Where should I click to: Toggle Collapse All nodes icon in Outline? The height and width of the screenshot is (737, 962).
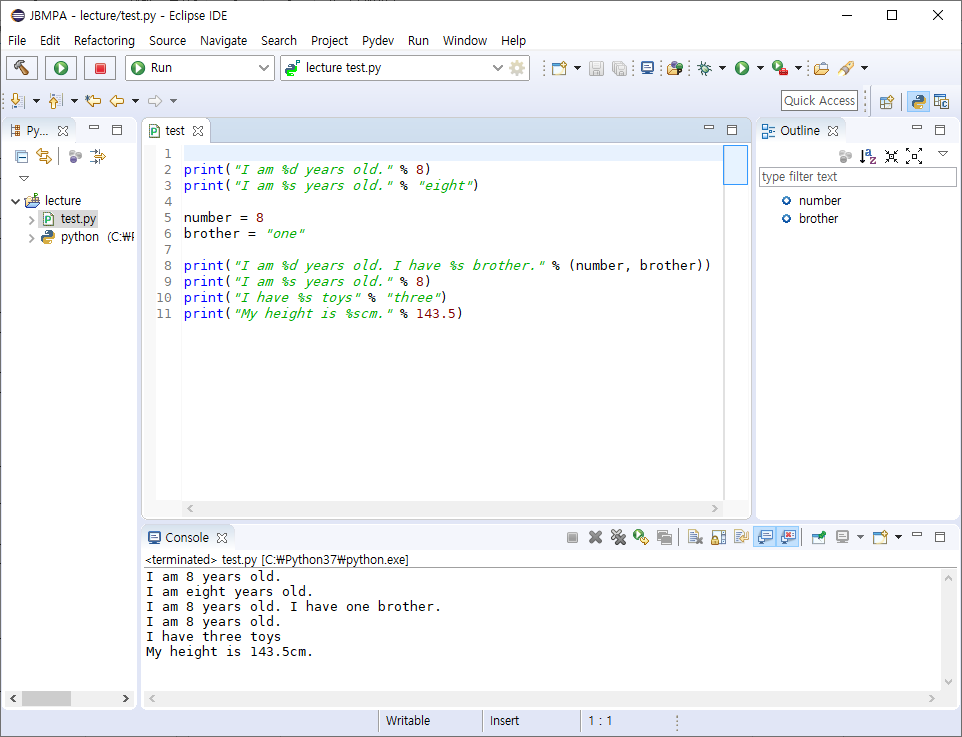pos(891,156)
